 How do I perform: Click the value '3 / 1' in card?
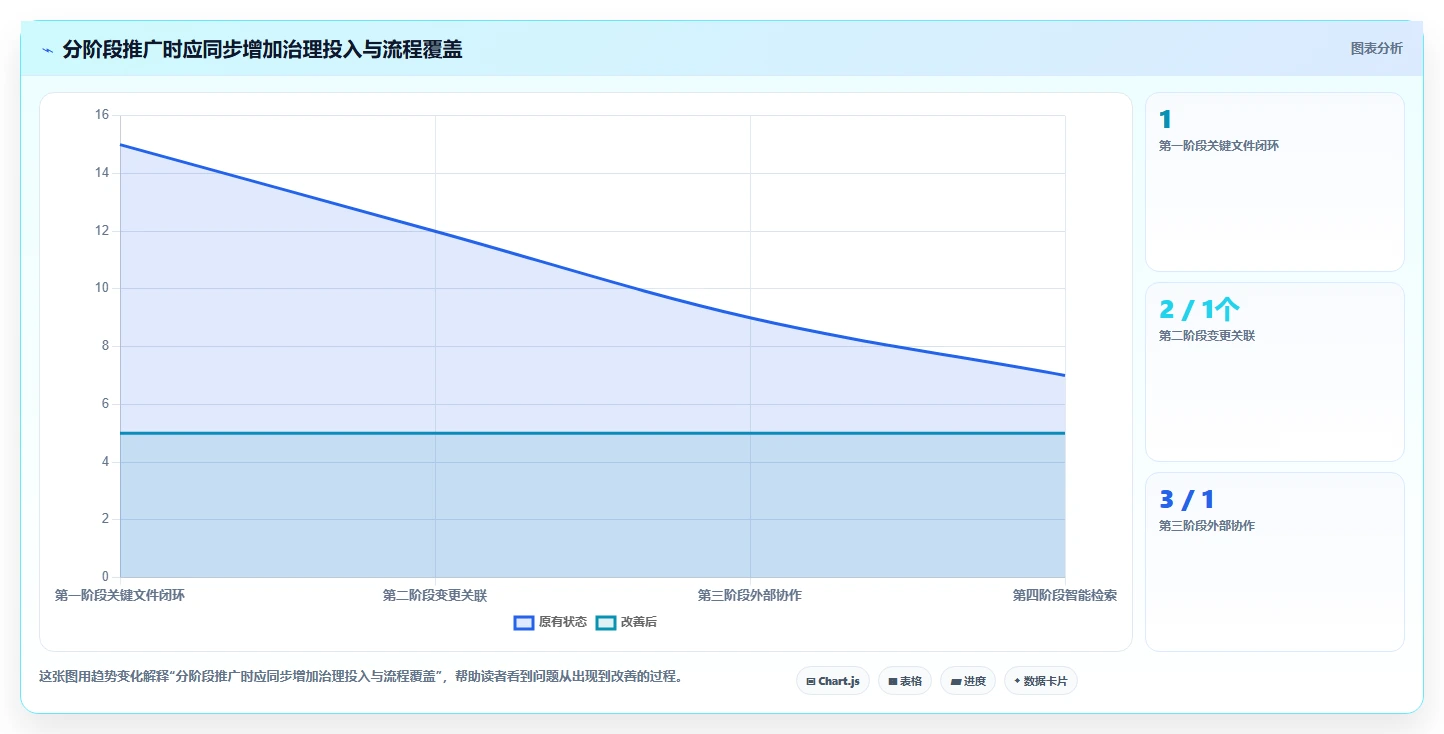click(1186, 500)
